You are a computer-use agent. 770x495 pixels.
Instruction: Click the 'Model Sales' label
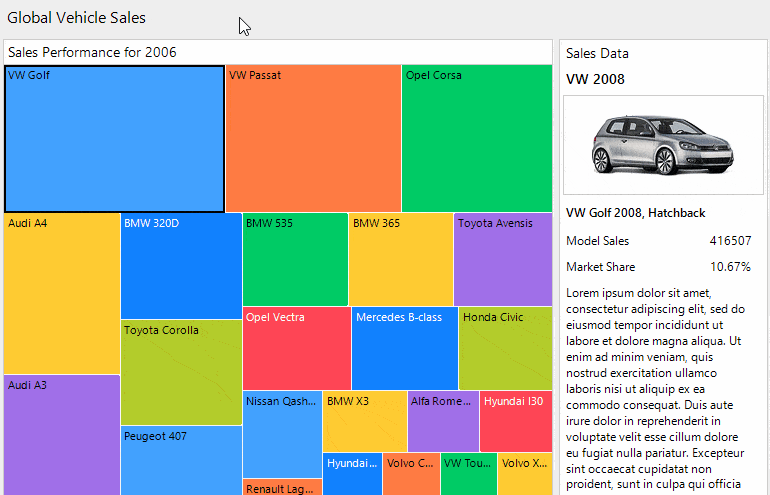(597, 241)
